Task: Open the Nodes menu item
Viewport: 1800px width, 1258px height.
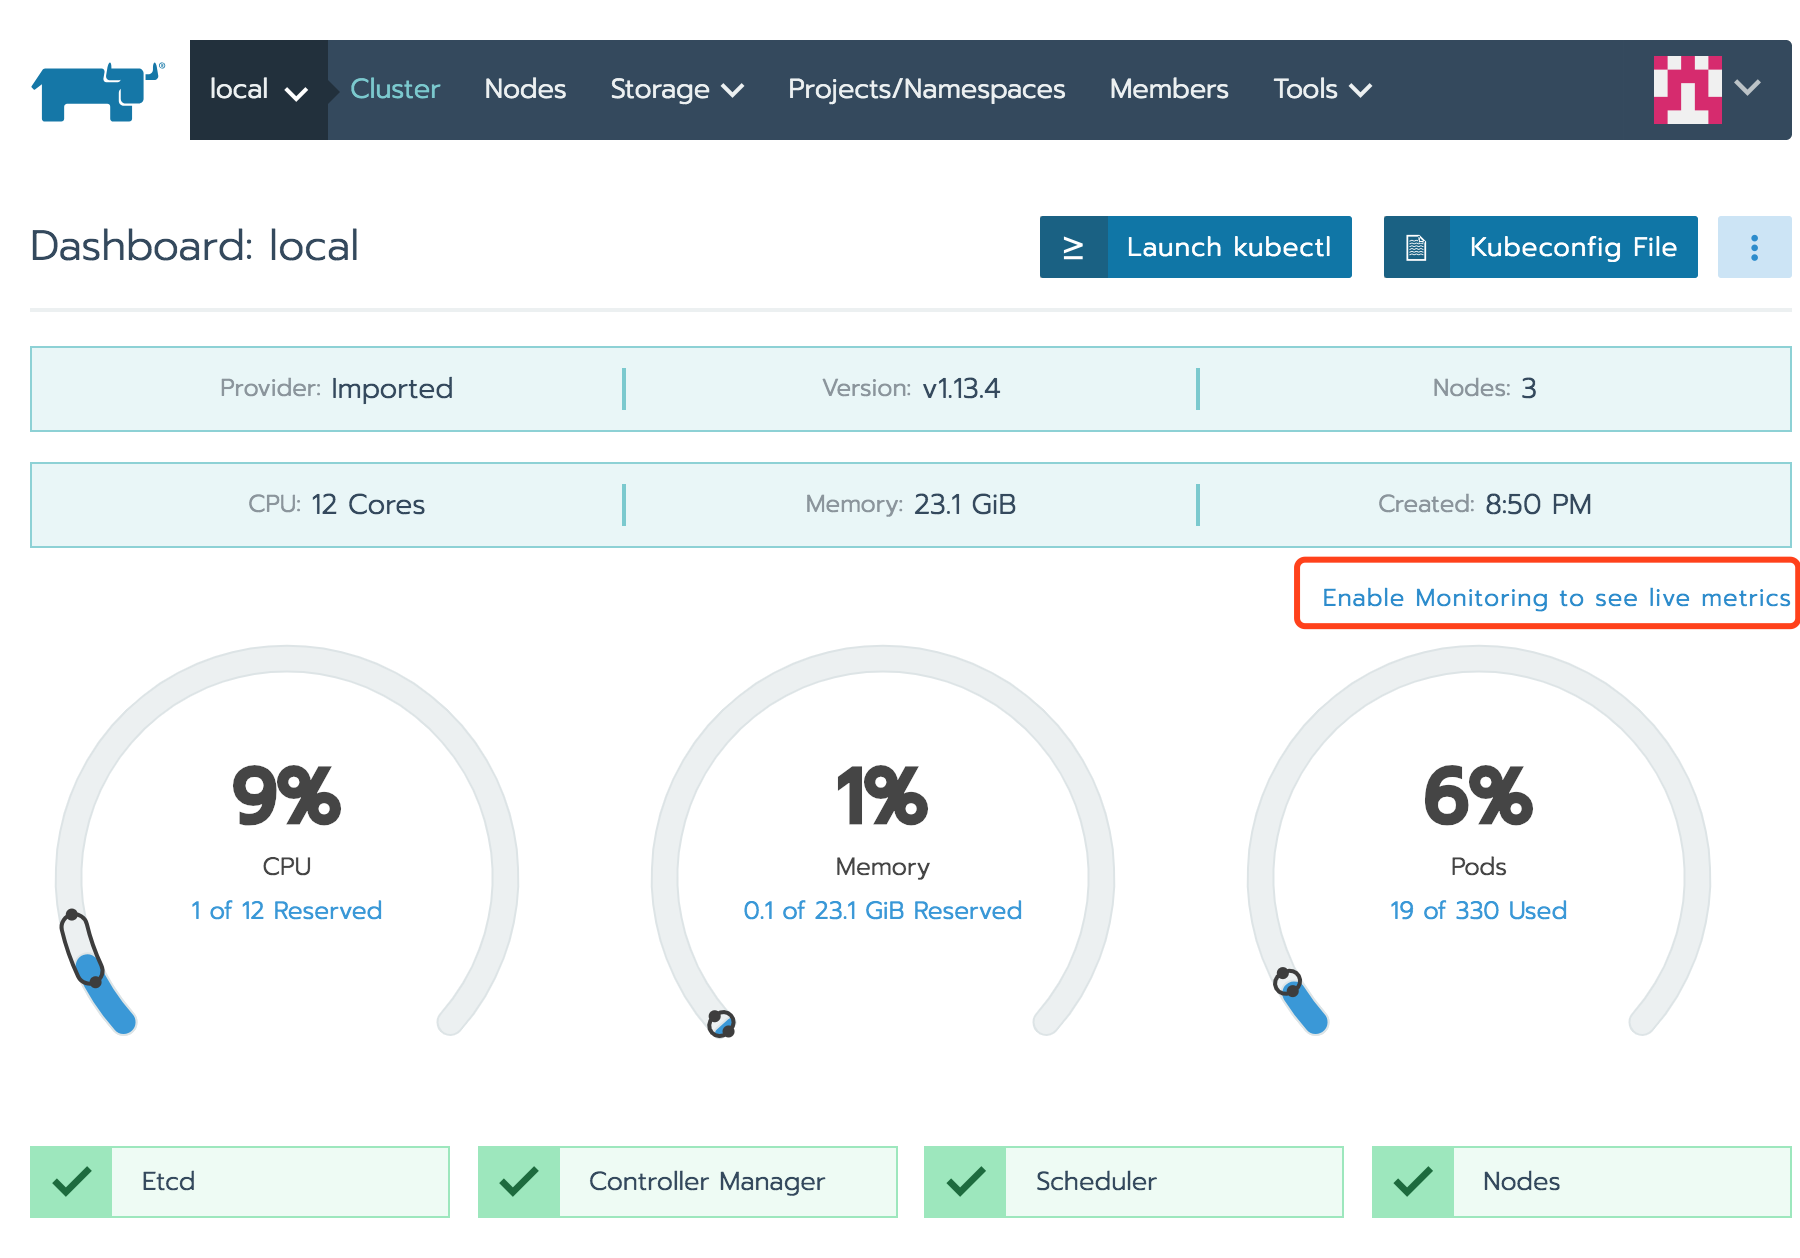Action: click(525, 89)
